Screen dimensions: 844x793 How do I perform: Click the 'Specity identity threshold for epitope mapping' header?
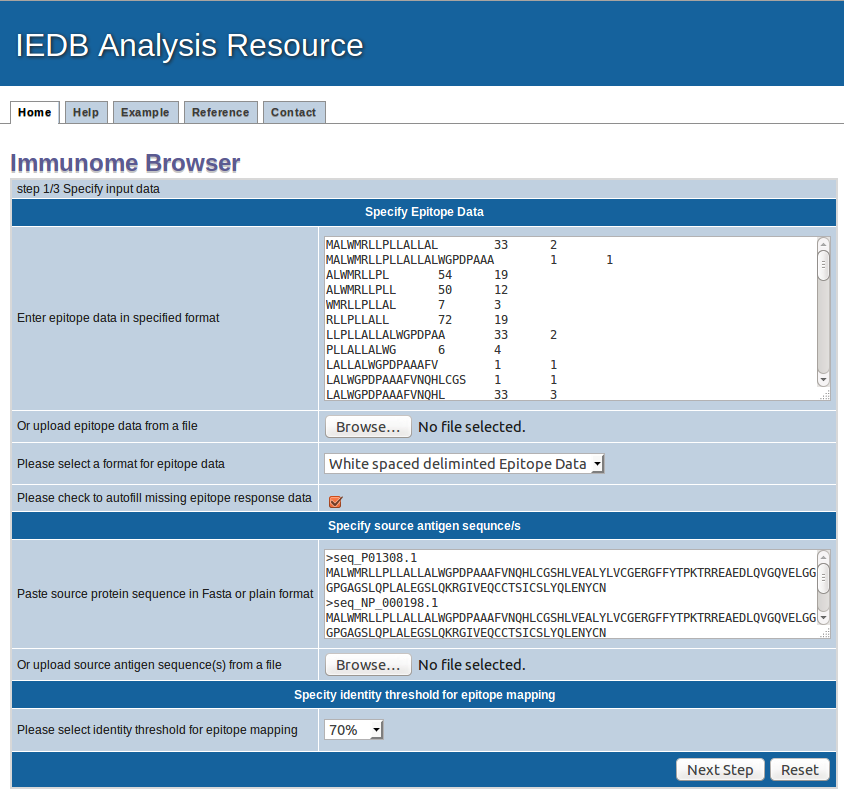tap(424, 695)
